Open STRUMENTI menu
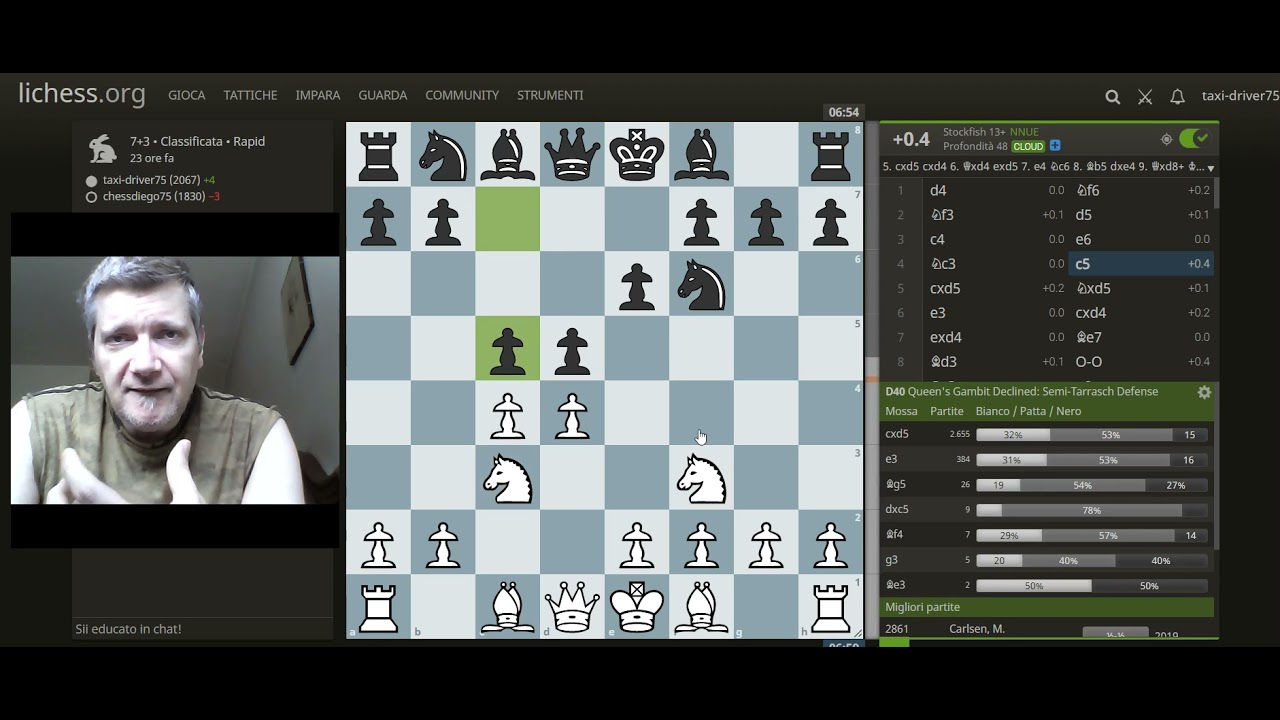The height and width of the screenshot is (720, 1280). tap(550, 95)
